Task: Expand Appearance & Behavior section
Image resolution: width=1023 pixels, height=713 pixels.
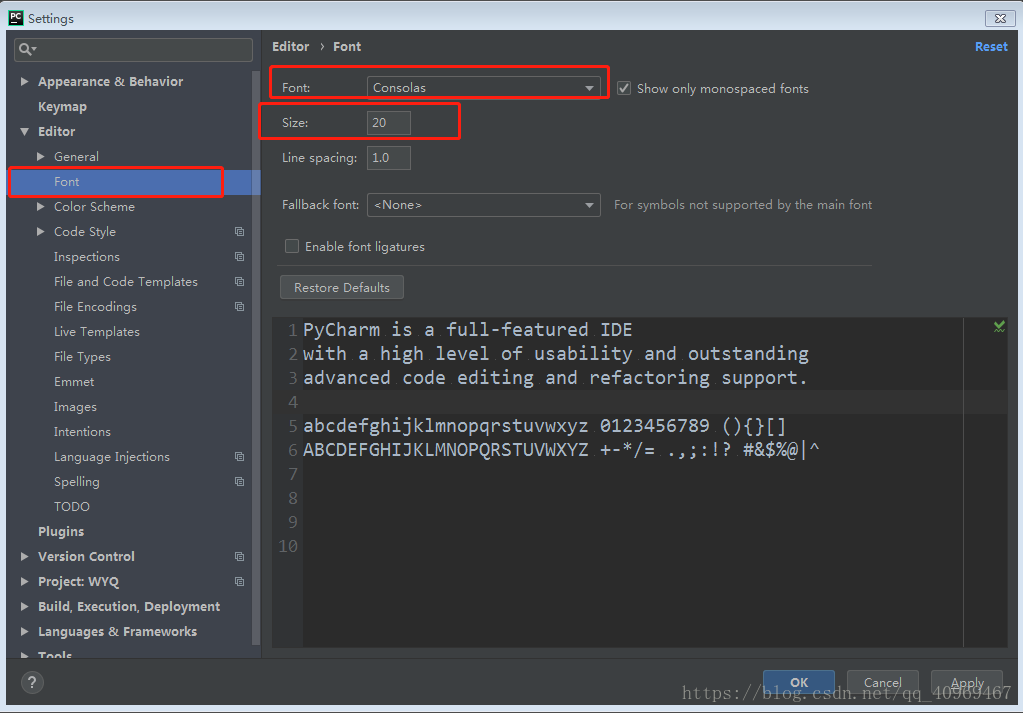Action: 24,82
